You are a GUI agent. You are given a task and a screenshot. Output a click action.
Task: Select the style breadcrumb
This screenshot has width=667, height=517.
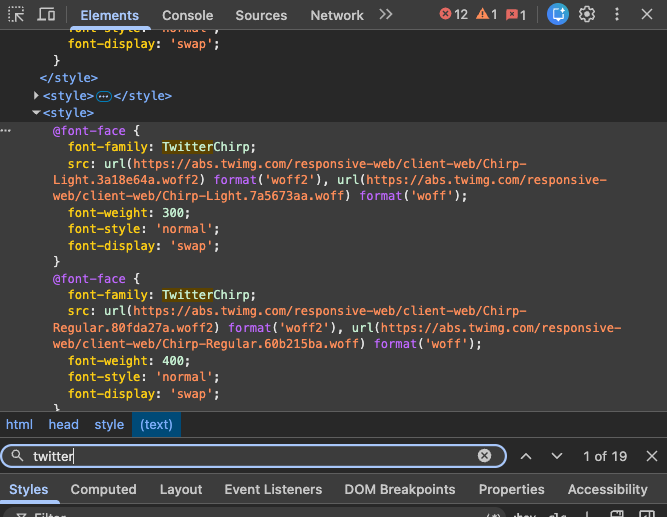point(109,425)
